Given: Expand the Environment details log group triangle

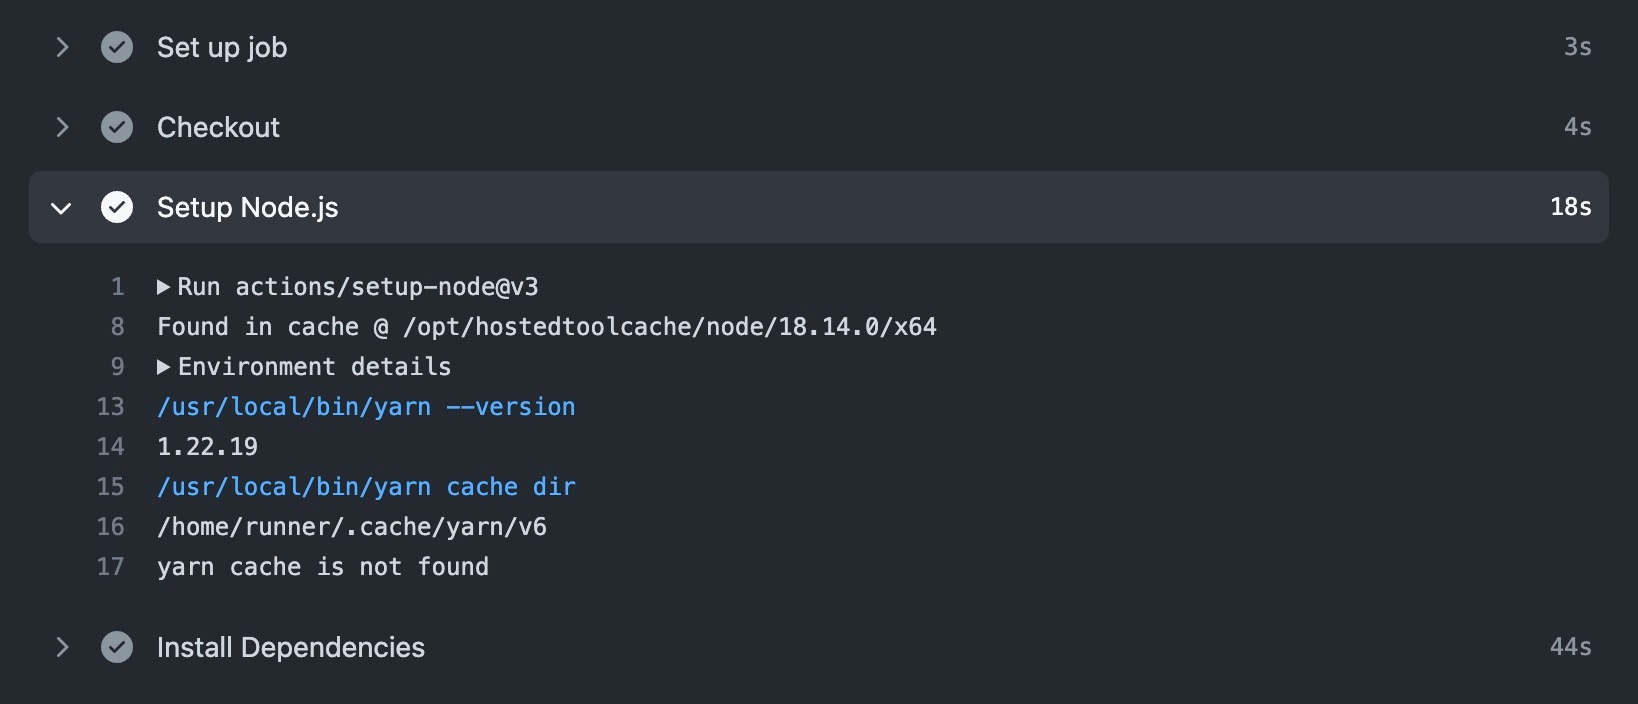Looking at the screenshot, I should tap(163, 367).
